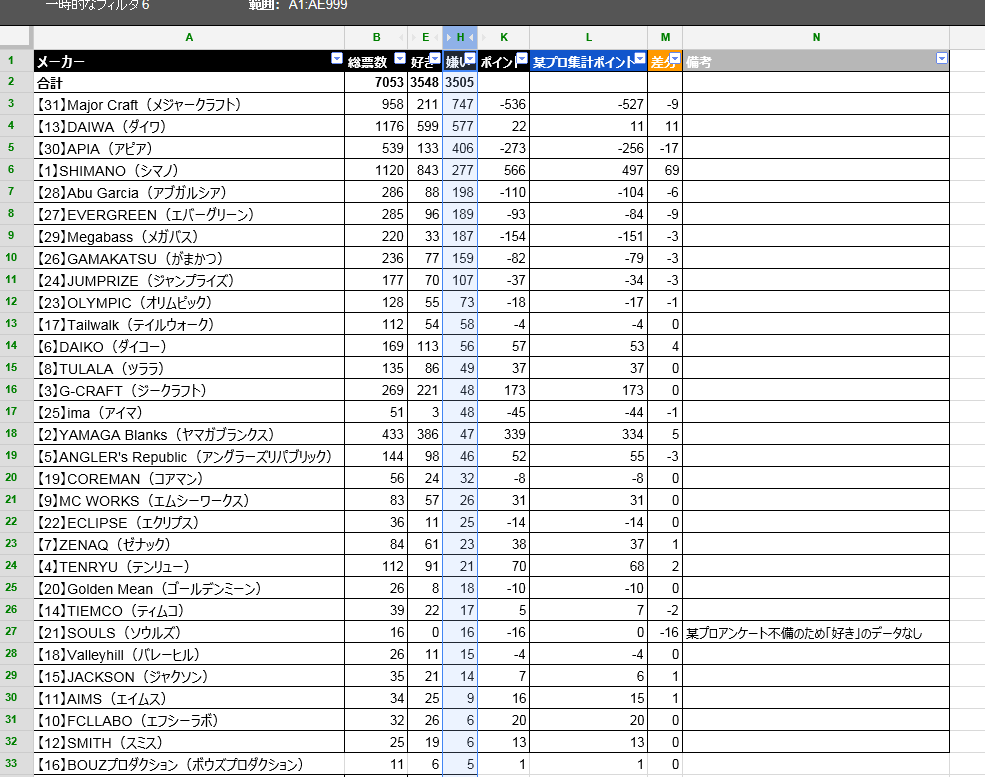Select the AIMS (エイムス) cell

pyautogui.click(x=189, y=698)
